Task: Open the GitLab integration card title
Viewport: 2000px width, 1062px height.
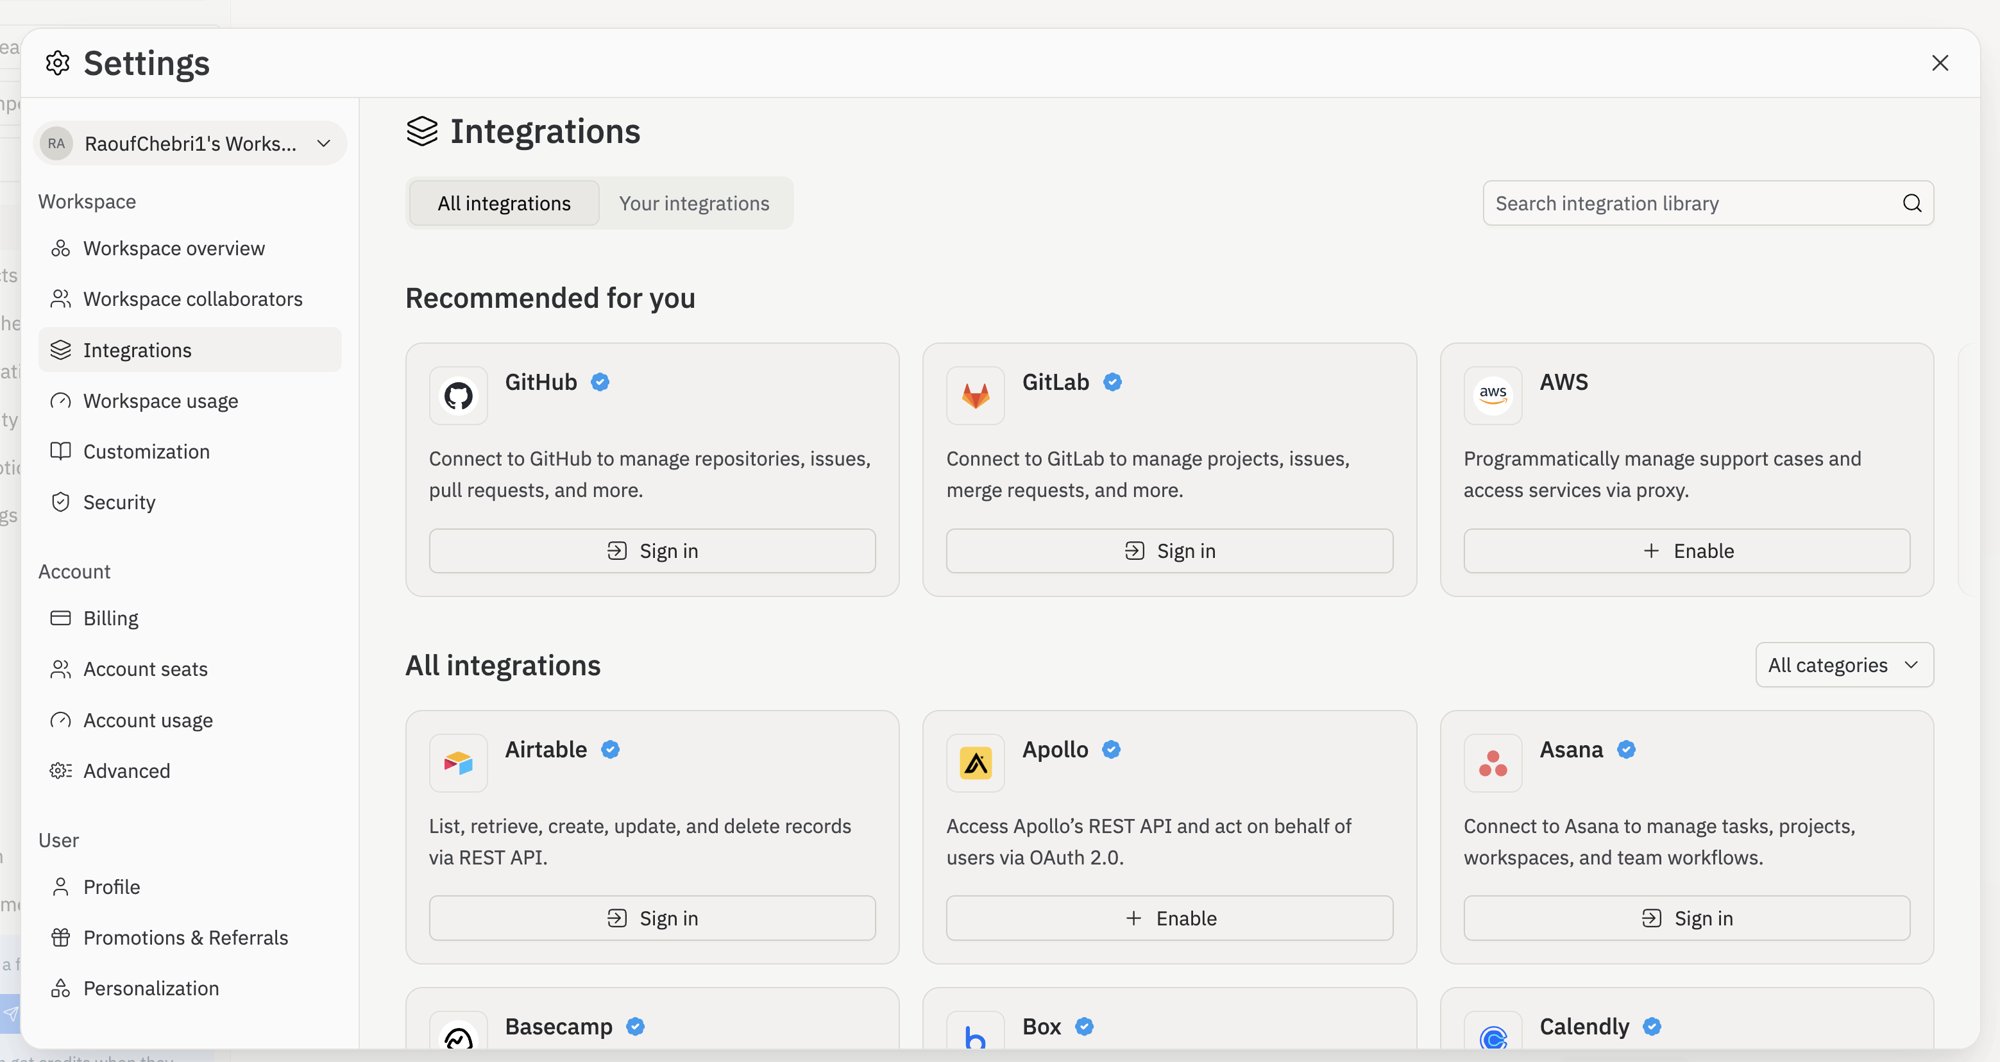Action: (x=1055, y=382)
